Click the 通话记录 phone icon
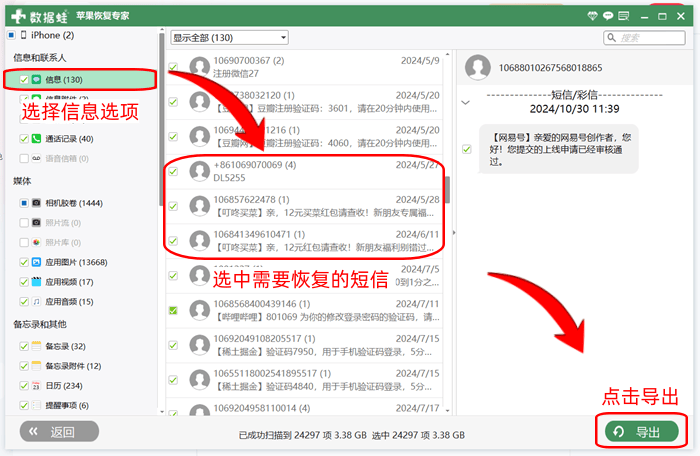The height and width of the screenshot is (456, 700). (36, 139)
